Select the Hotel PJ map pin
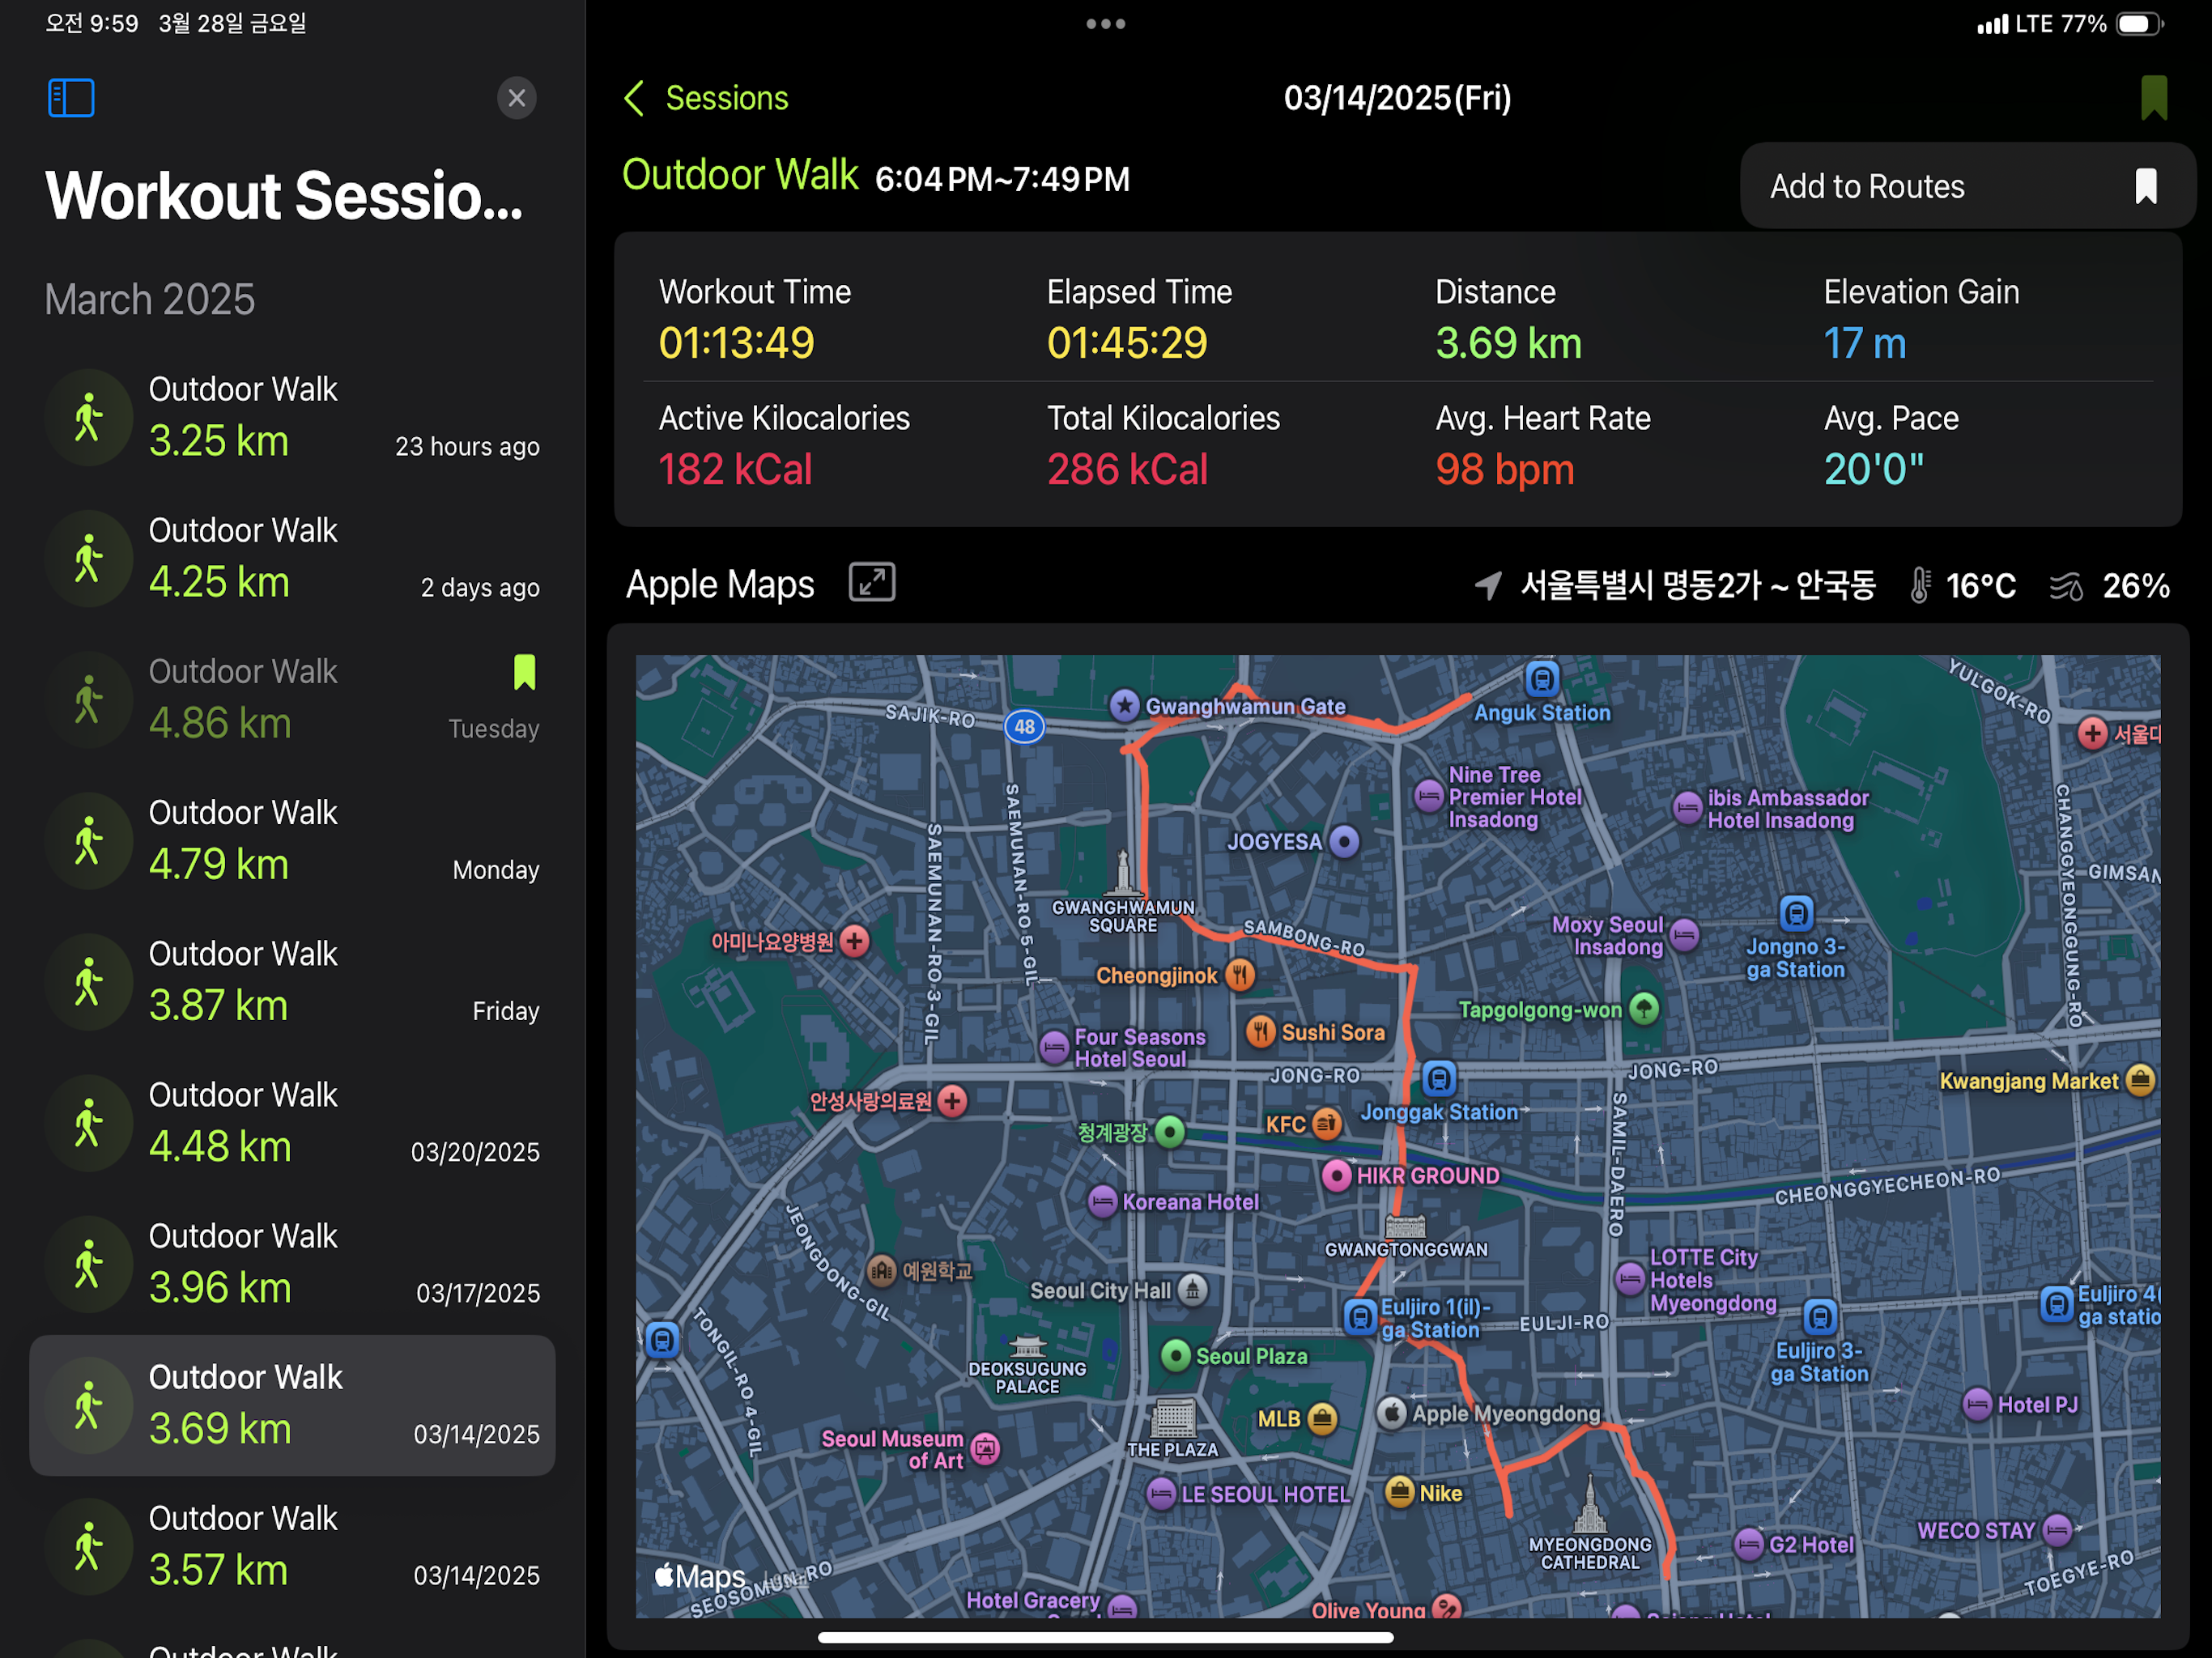The image size is (2212, 1658). click(1977, 1404)
